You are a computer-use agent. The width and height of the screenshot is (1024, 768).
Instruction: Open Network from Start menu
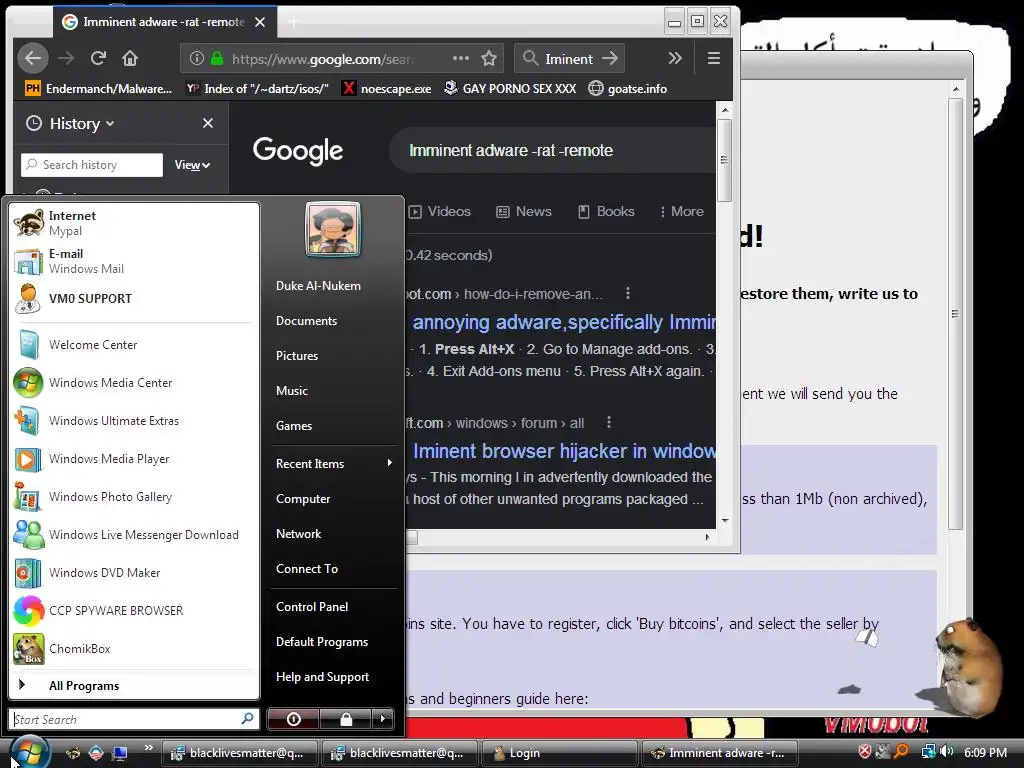click(334, 534)
